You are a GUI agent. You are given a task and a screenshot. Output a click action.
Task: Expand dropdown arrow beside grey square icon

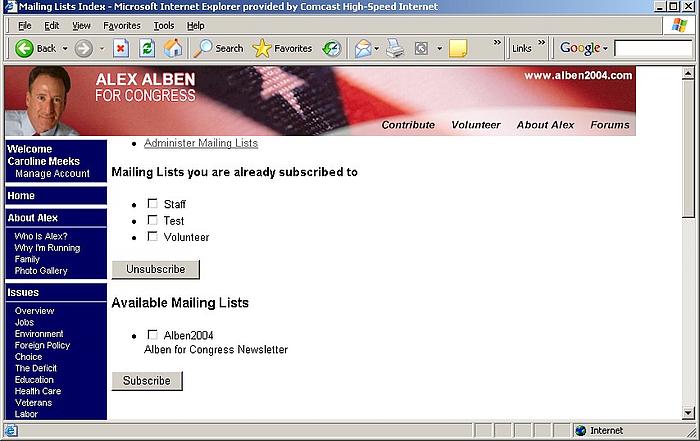[x=439, y=48]
